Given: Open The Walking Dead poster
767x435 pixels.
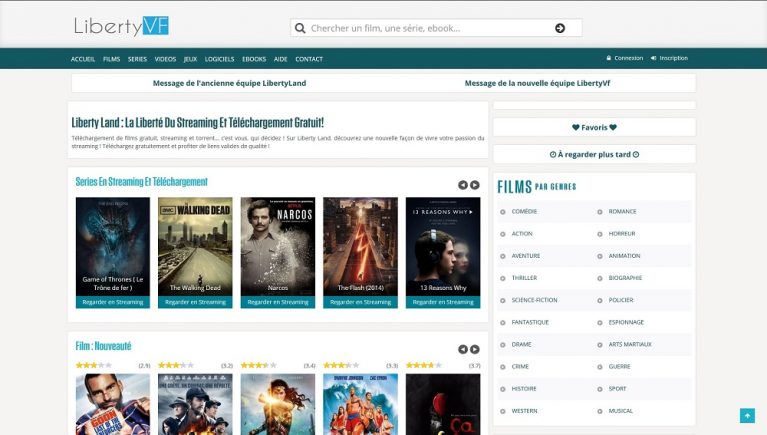Looking at the screenshot, I should [x=195, y=247].
